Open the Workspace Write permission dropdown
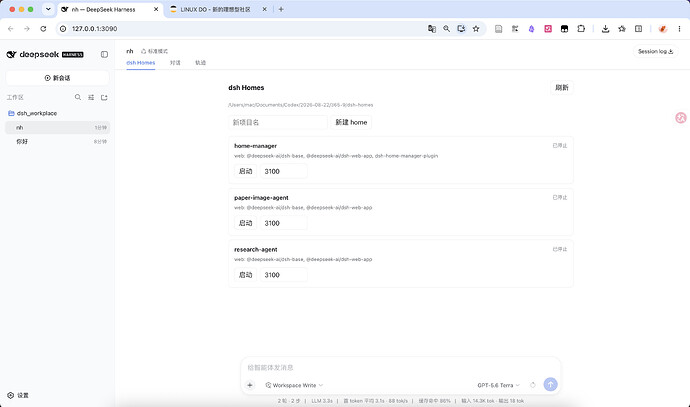 point(294,385)
